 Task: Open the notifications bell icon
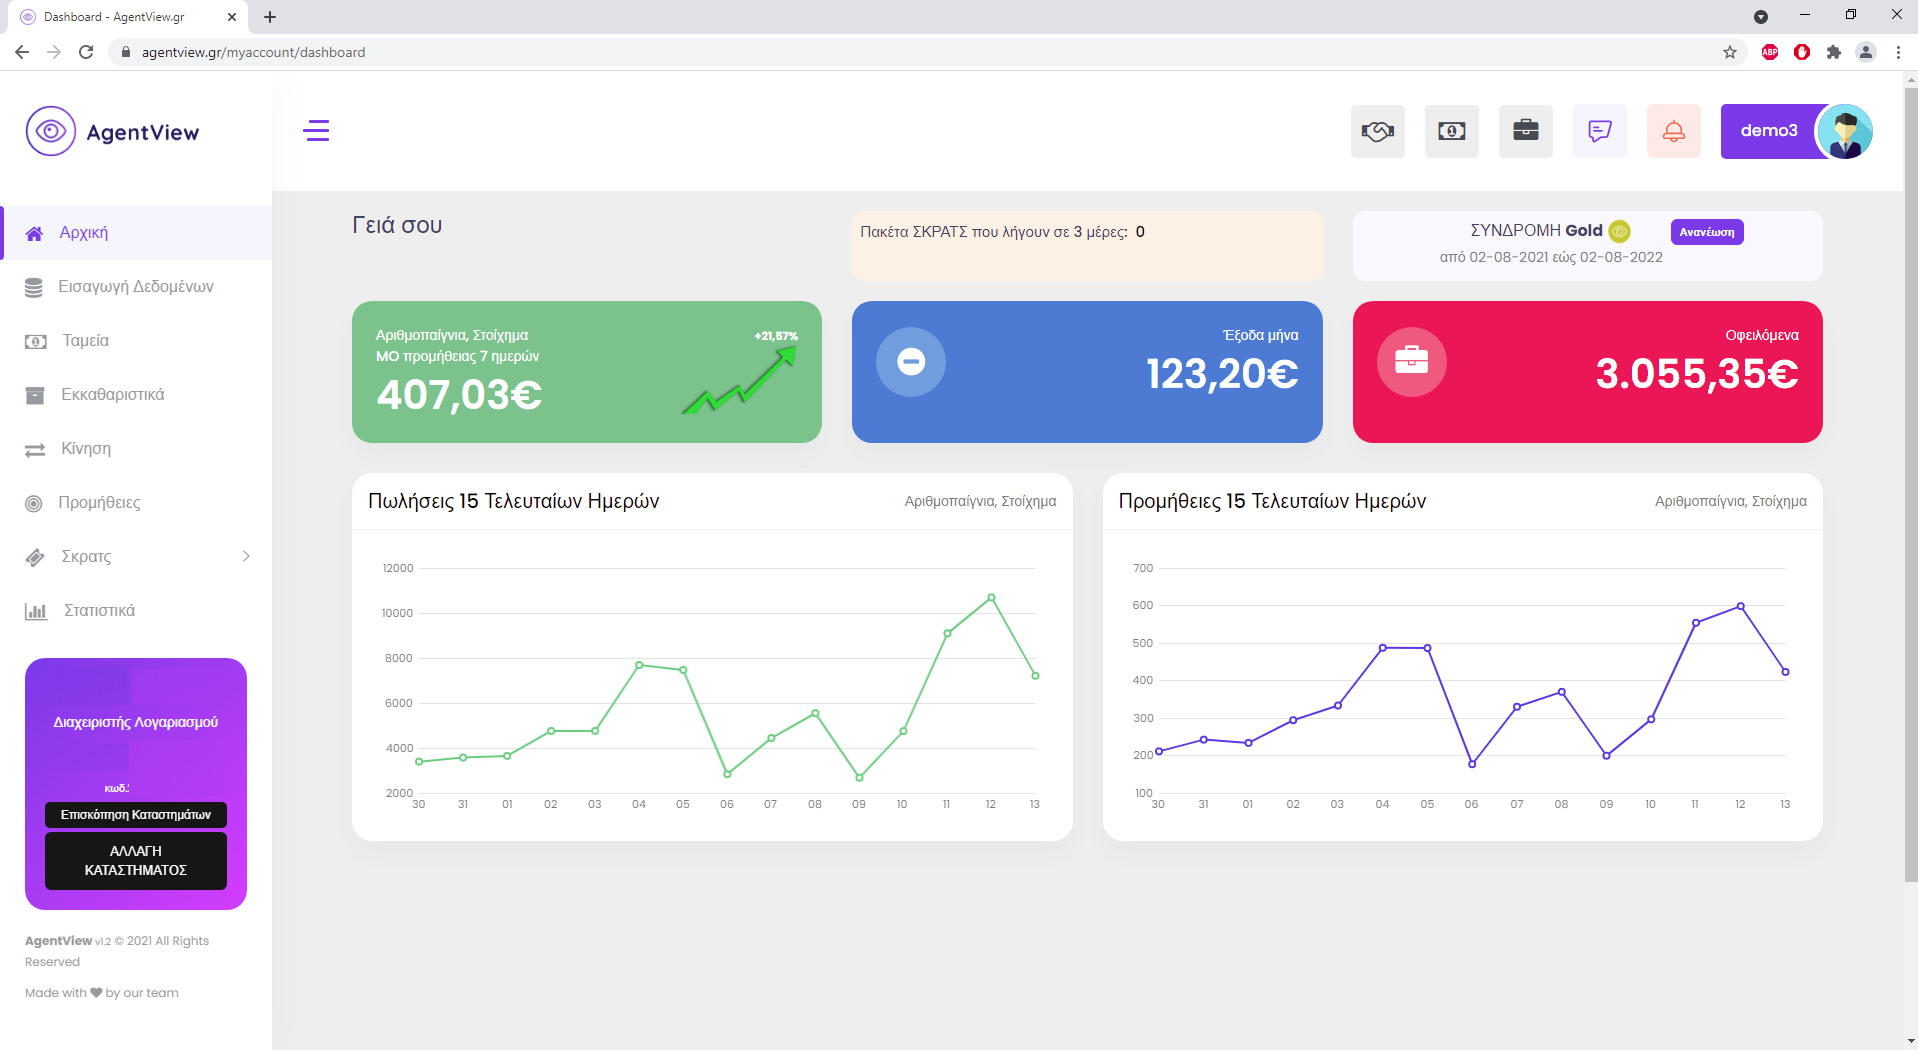(1673, 131)
